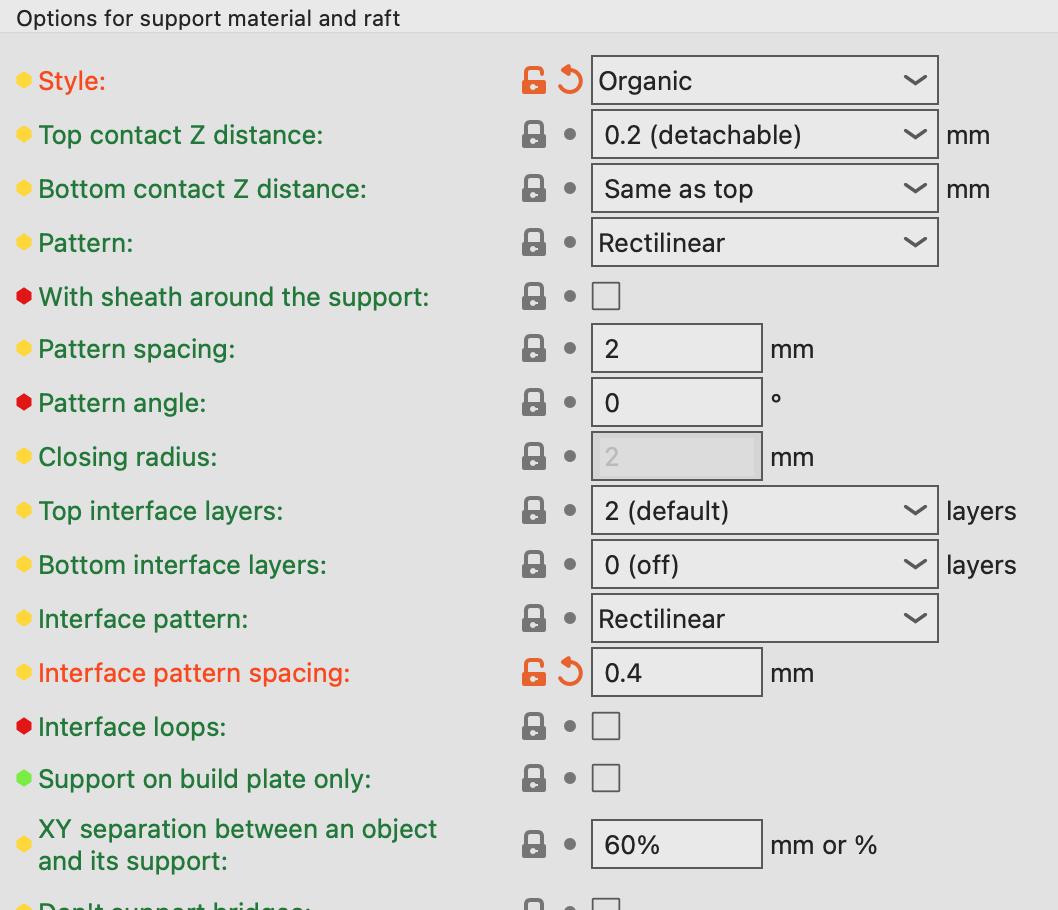Screen dimensions: 1058x910
Task: Open the Pattern dropdown set to Rectilinear
Action: 764,242
